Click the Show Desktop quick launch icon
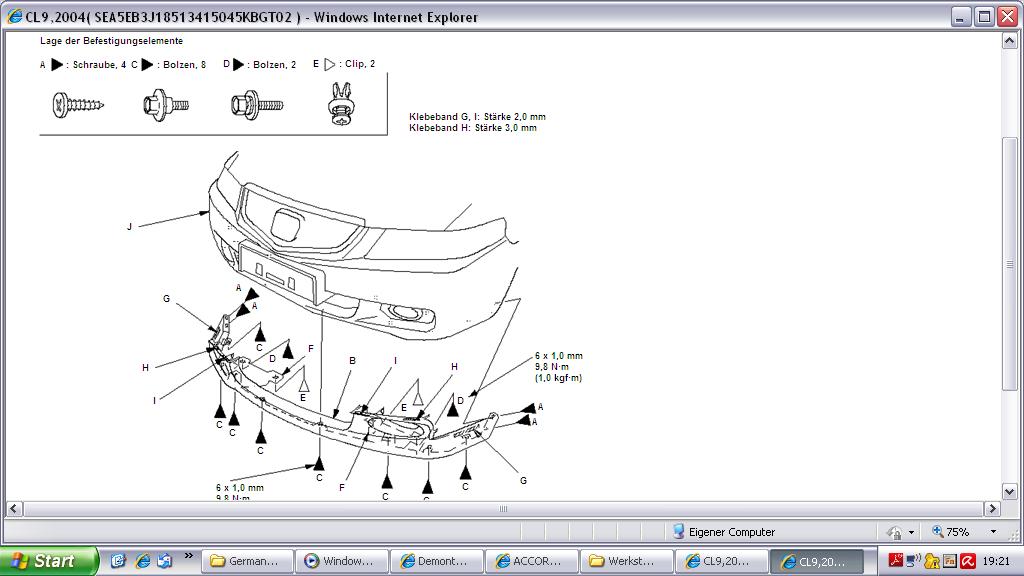This screenshot has width=1024, height=576. click(x=118, y=561)
